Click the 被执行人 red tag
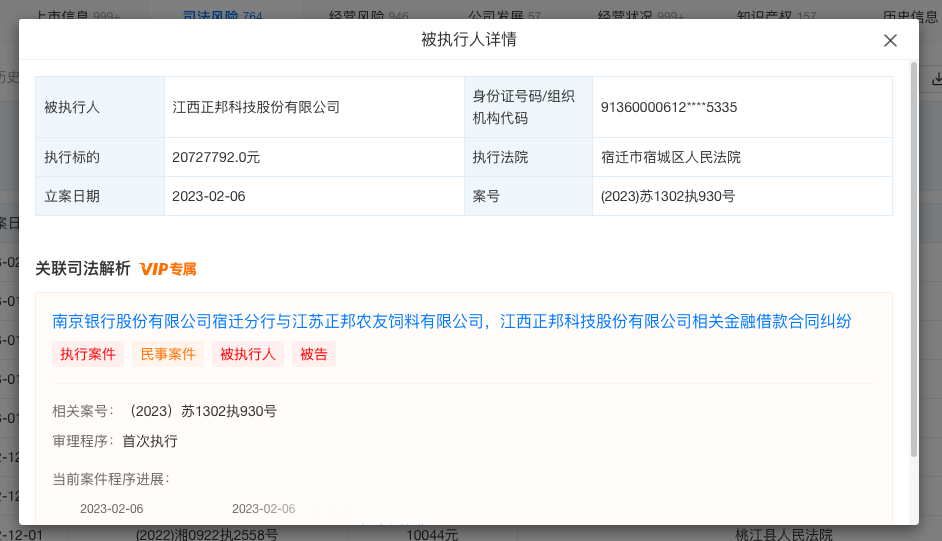This screenshot has height=541, width=942. [248, 354]
